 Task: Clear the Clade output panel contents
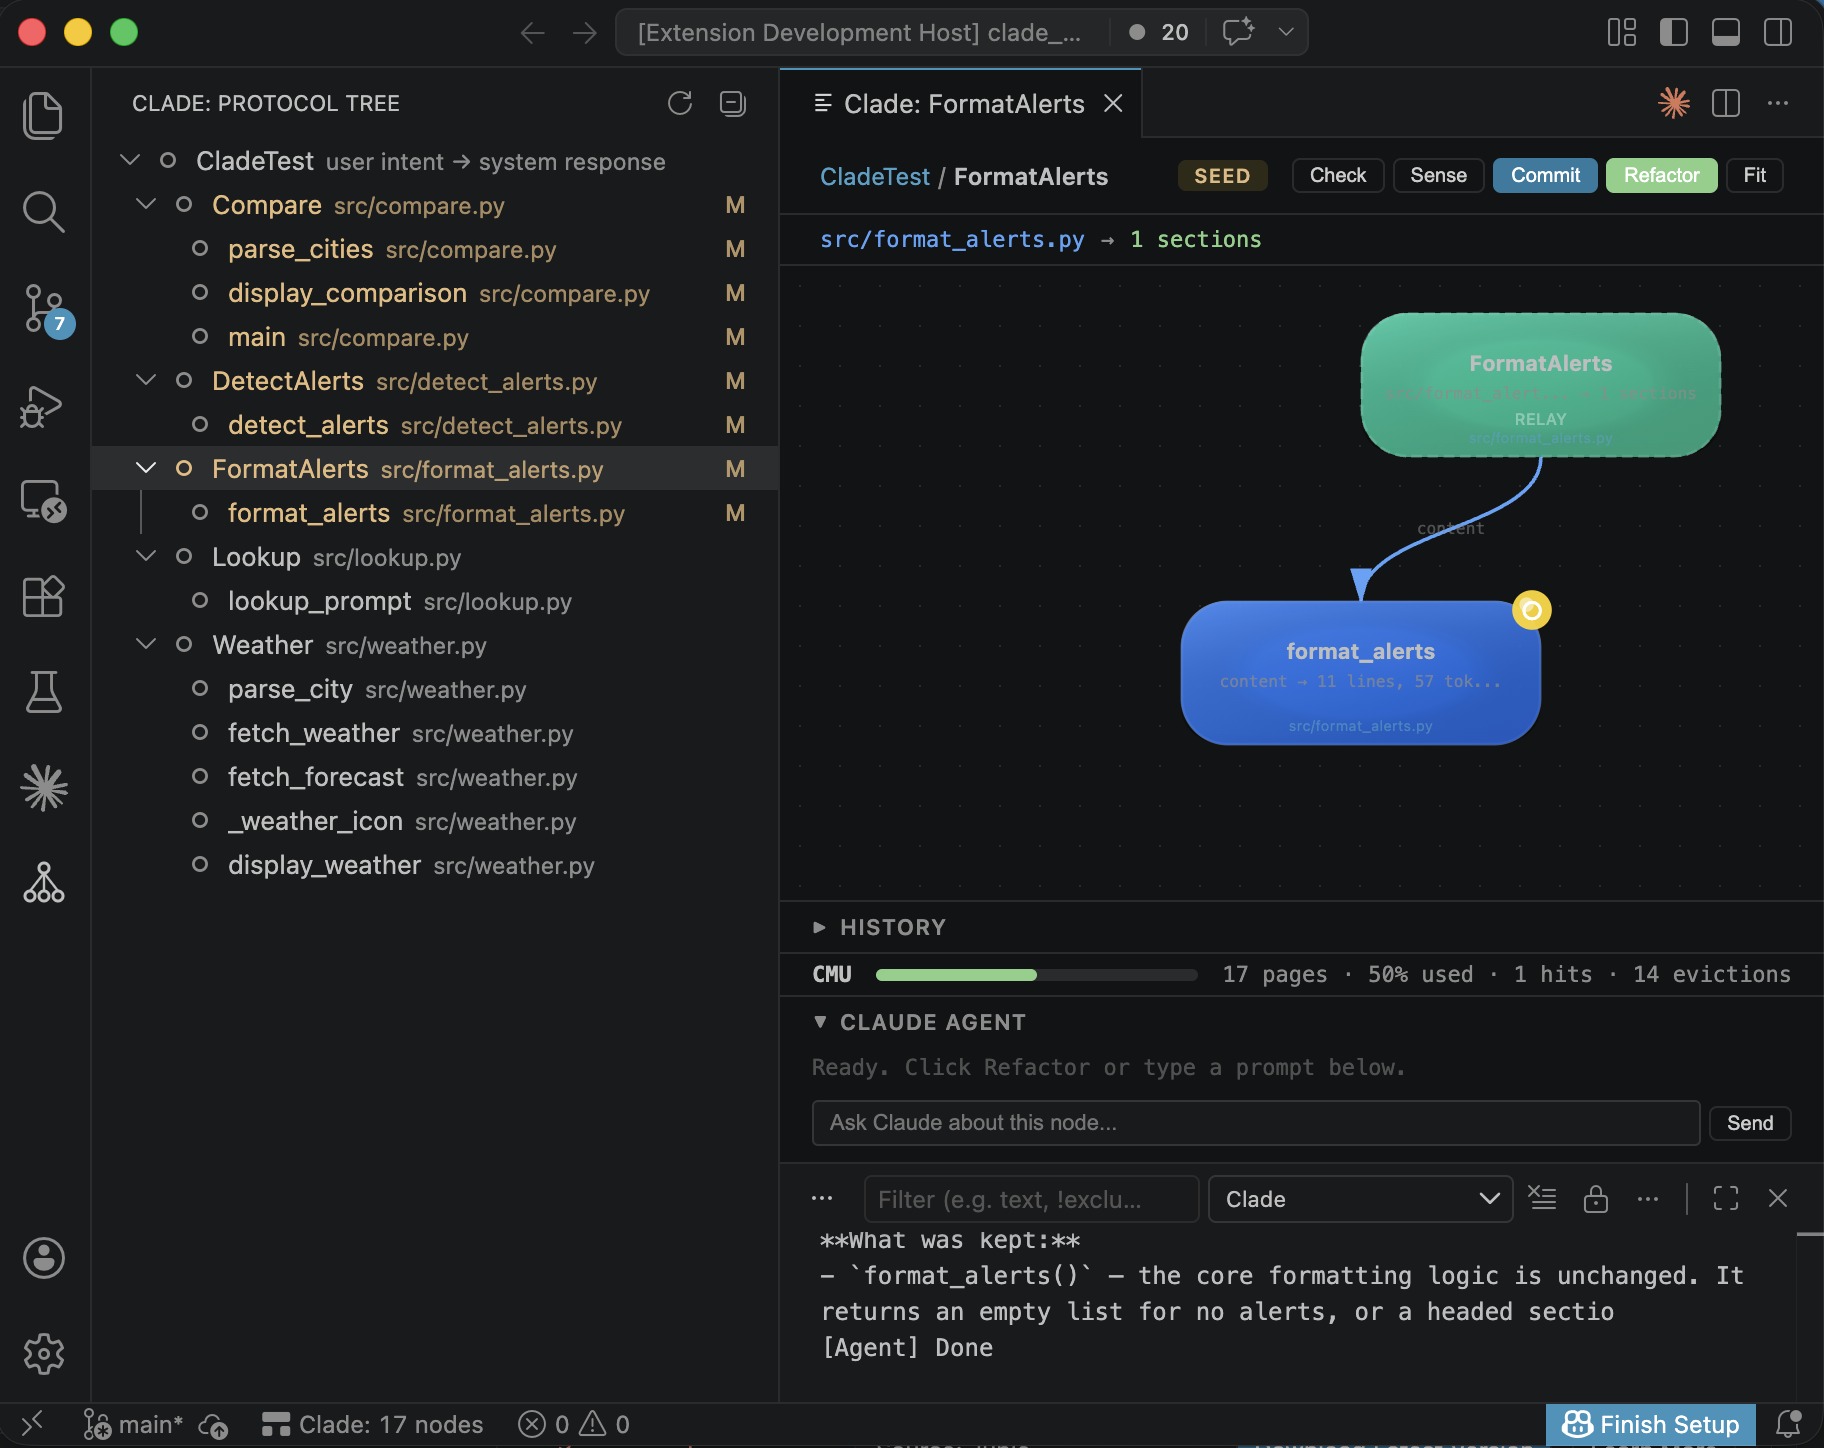(1543, 1199)
